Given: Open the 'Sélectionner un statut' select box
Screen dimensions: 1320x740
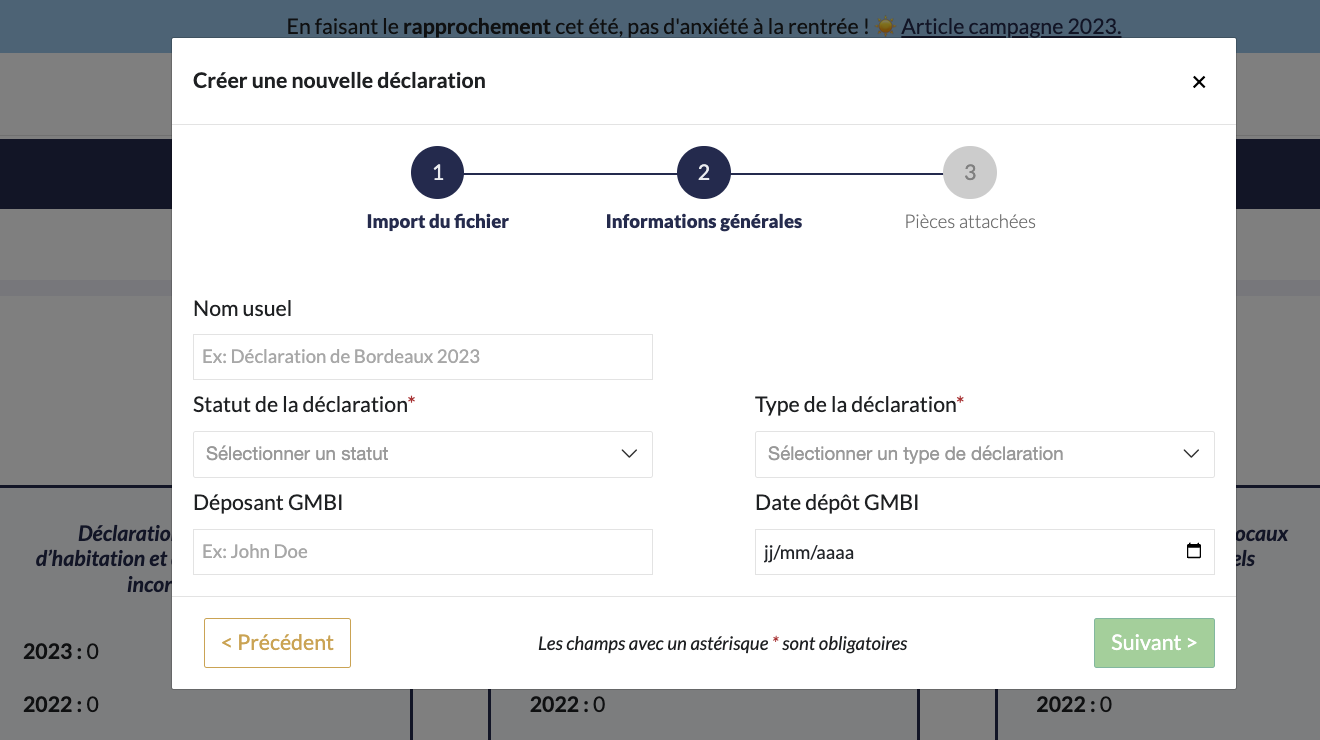Looking at the screenshot, I should click(x=400, y=454).
